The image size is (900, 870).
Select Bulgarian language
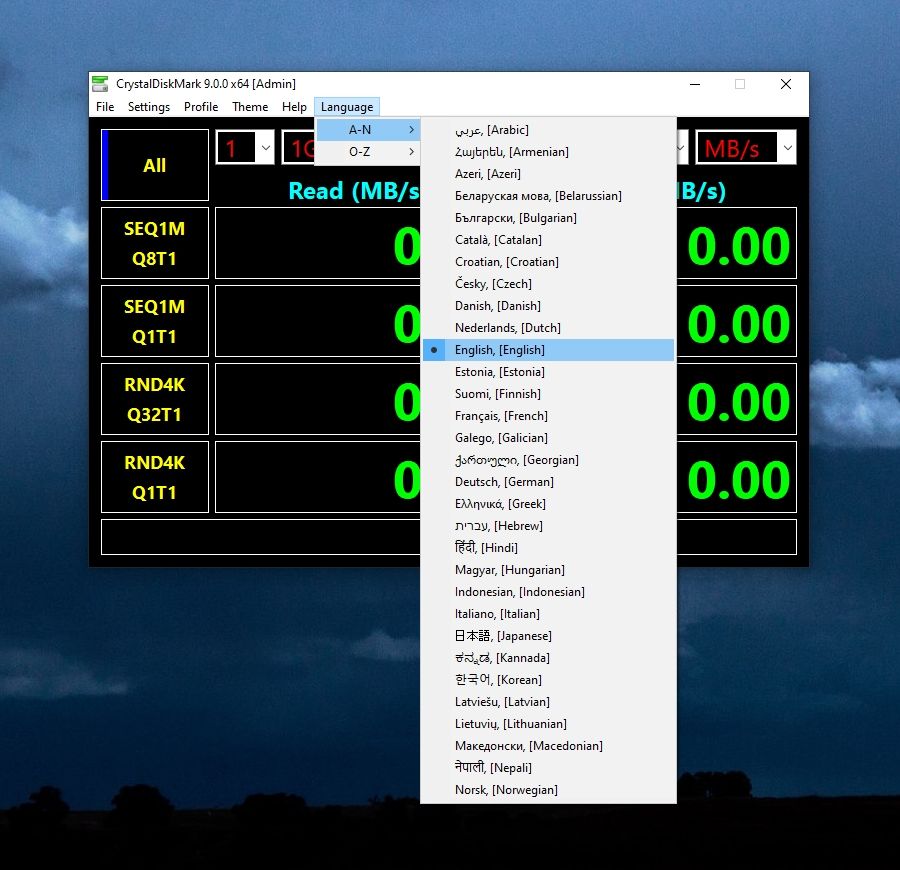pyautogui.click(x=548, y=218)
